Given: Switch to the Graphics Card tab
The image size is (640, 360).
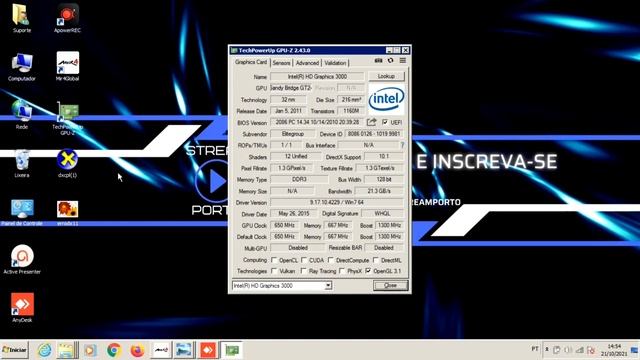Looking at the screenshot, I should (x=251, y=62).
